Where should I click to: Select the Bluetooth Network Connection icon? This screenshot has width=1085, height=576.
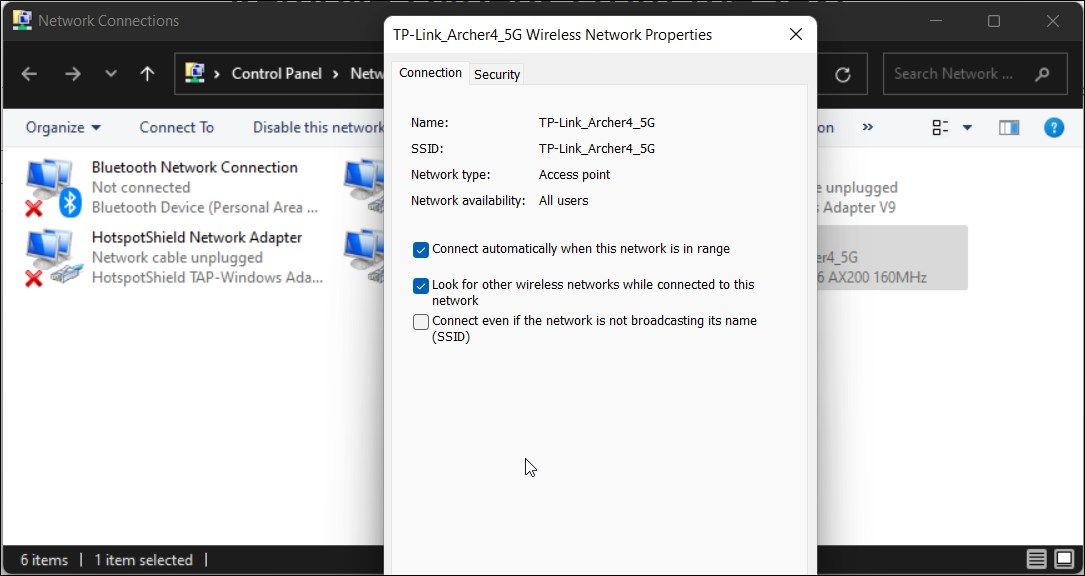tap(53, 188)
